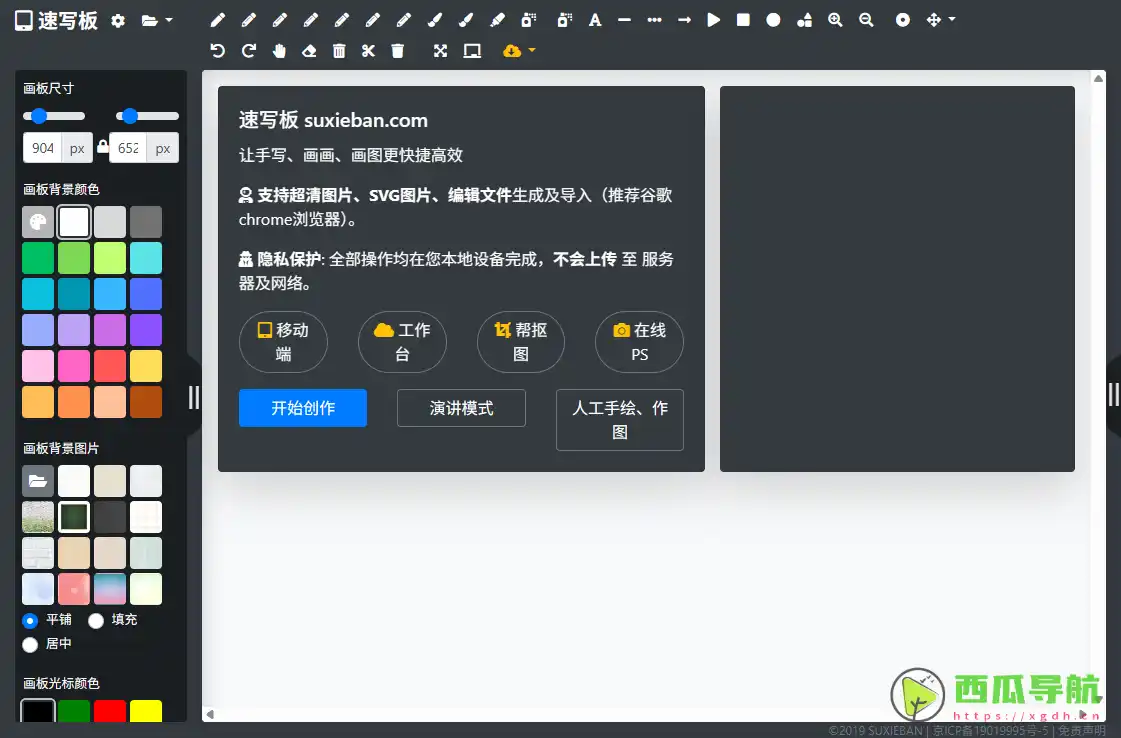Select the 填充 background fill radio button

tap(96, 620)
